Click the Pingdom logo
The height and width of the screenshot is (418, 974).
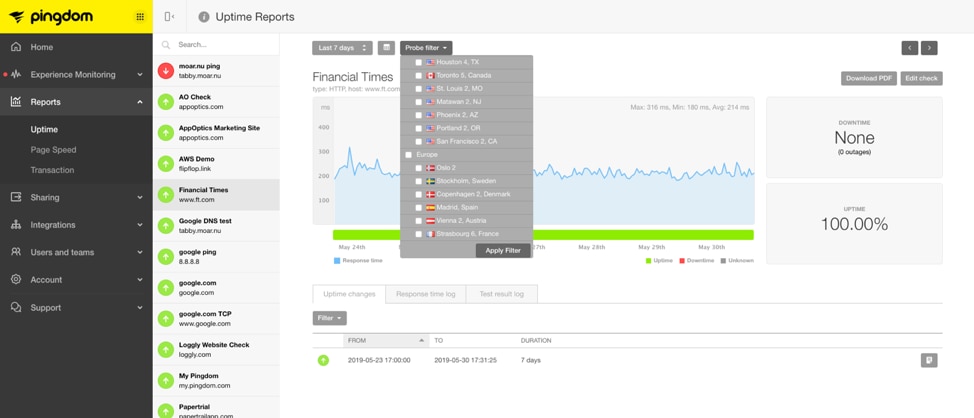click(51, 17)
